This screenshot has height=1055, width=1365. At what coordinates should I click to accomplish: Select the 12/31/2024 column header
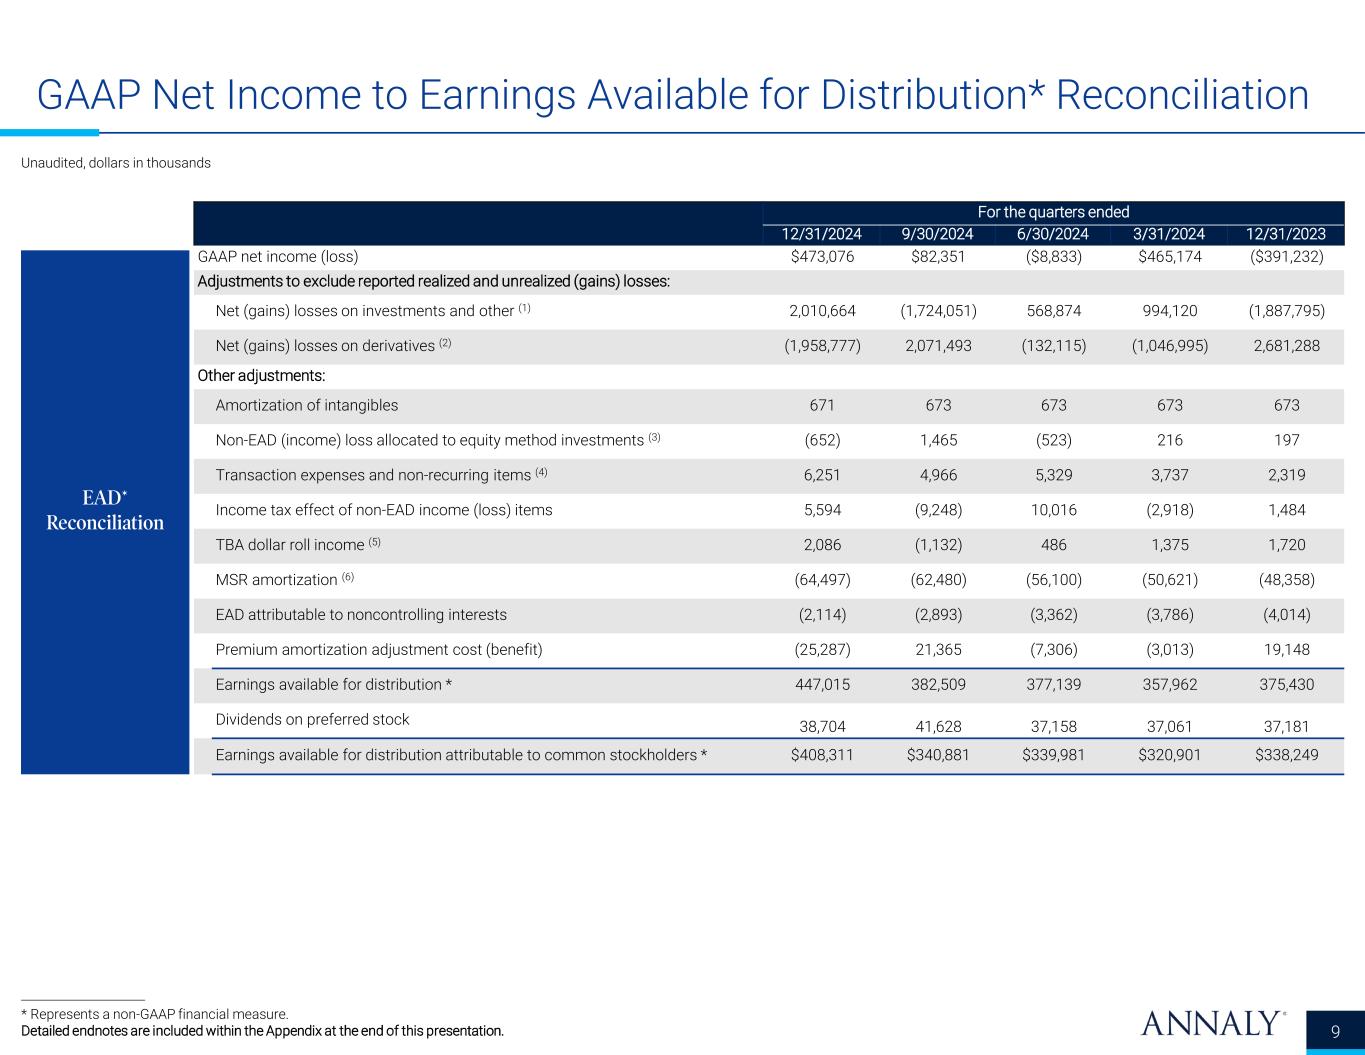click(x=821, y=234)
